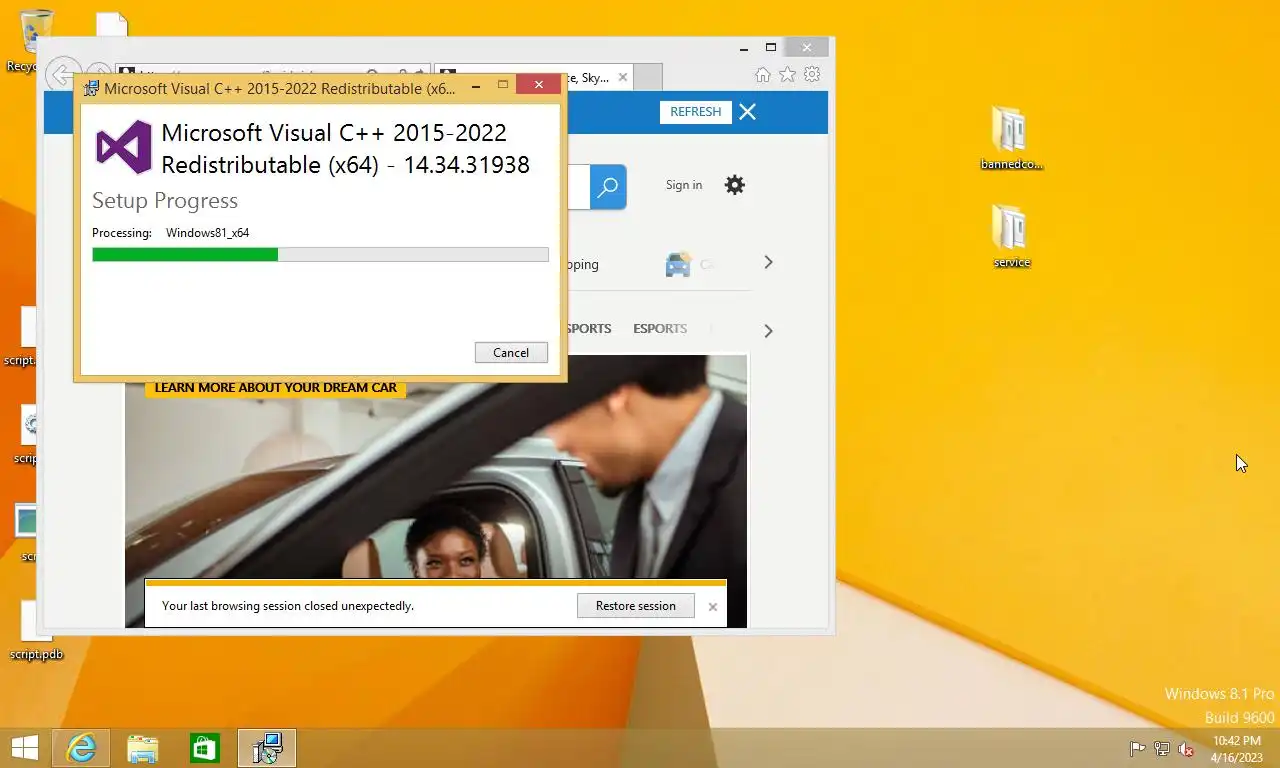Click the REFRESH button in the browser
The image size is (1280, 768).
tap(696, 112)
